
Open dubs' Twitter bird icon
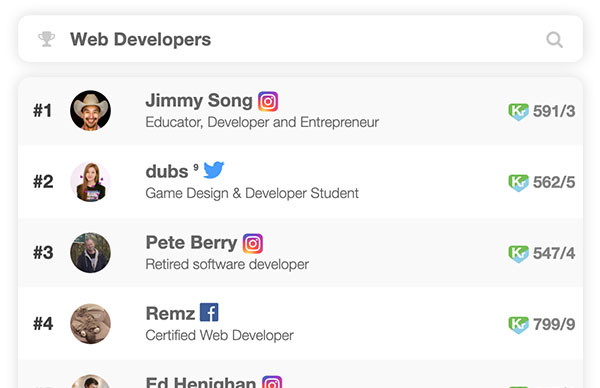pos(214,170)
